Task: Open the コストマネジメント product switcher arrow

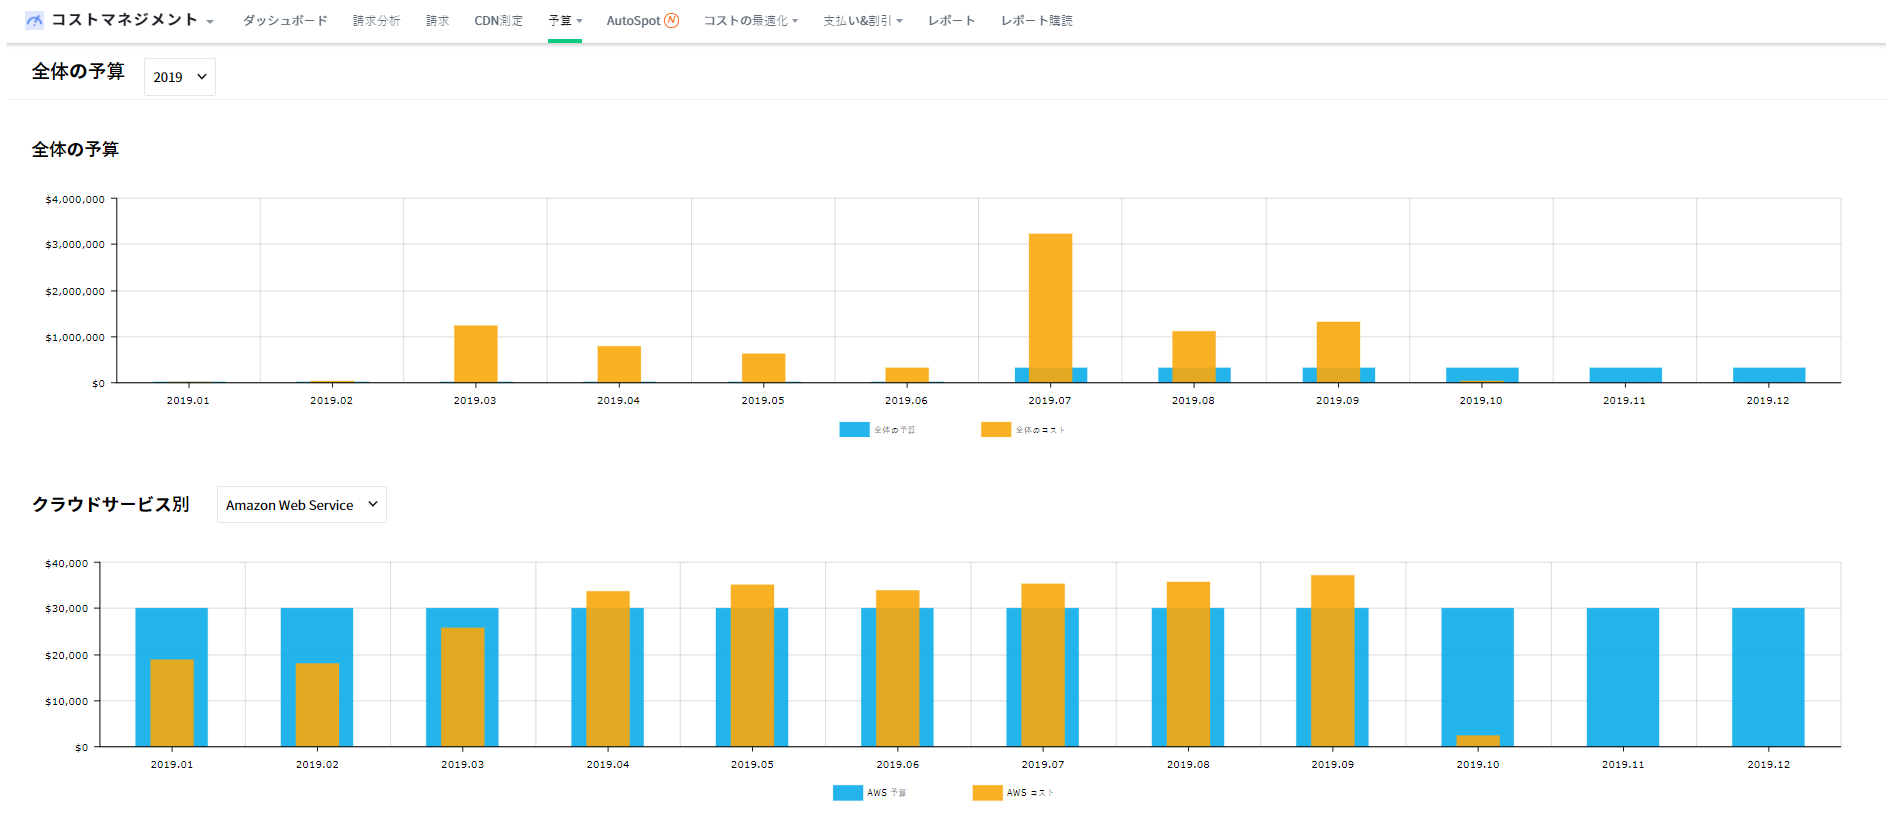Action: 210,22
